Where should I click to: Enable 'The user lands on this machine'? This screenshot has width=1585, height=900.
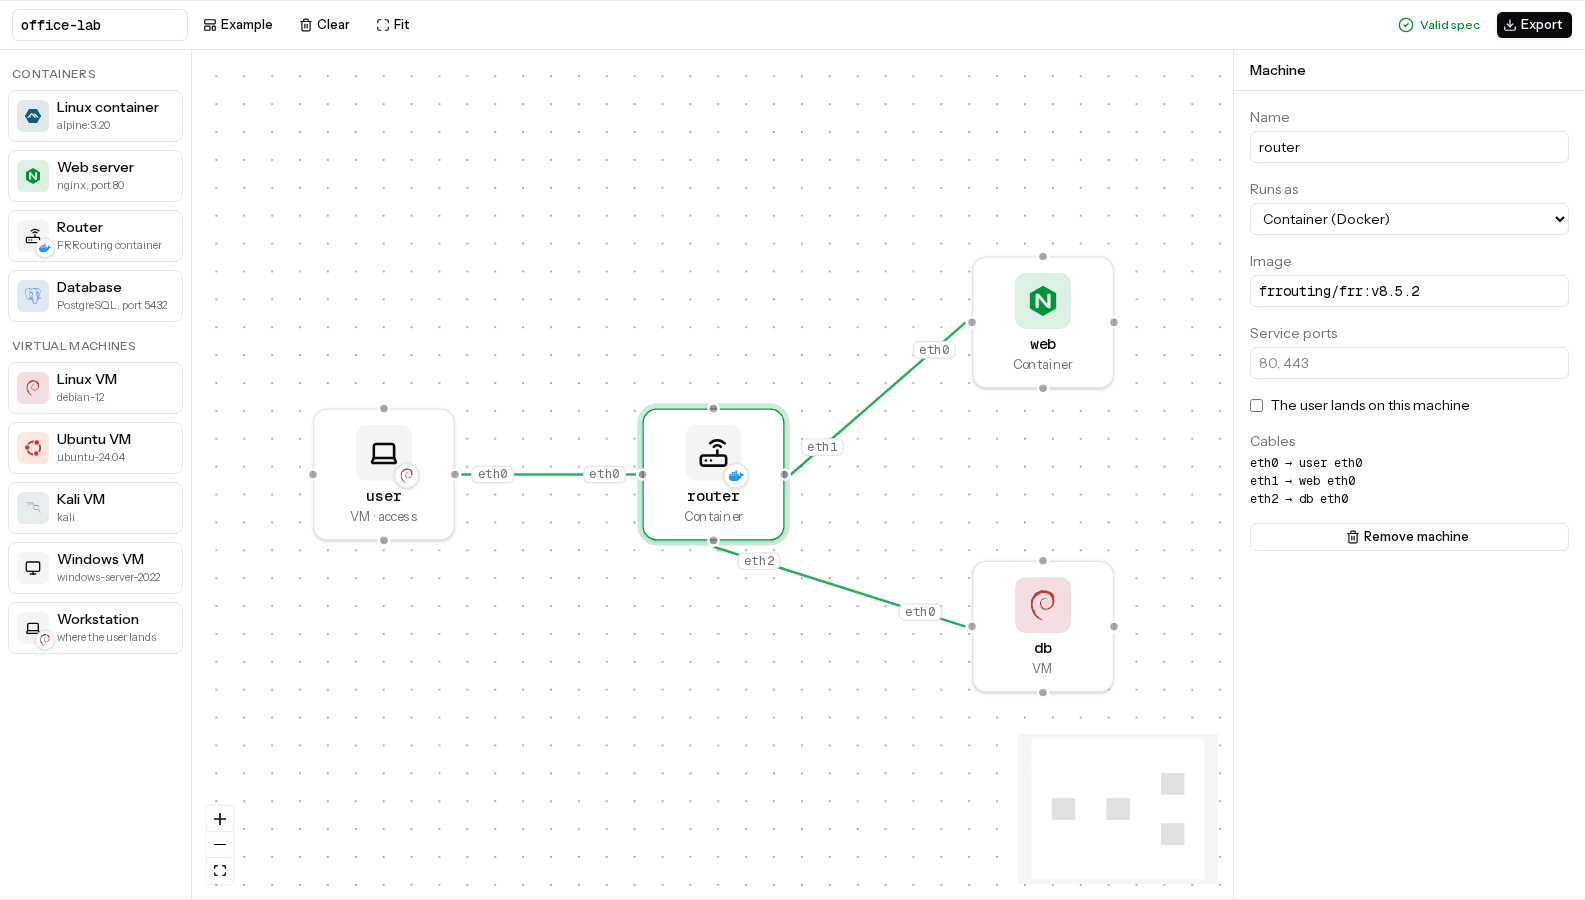tap(1256, 405)
